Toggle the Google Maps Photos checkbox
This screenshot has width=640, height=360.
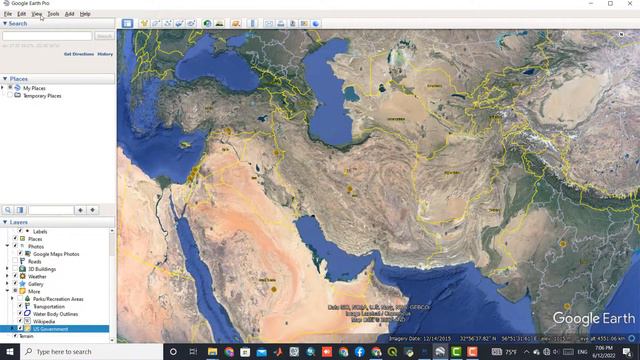20,253
